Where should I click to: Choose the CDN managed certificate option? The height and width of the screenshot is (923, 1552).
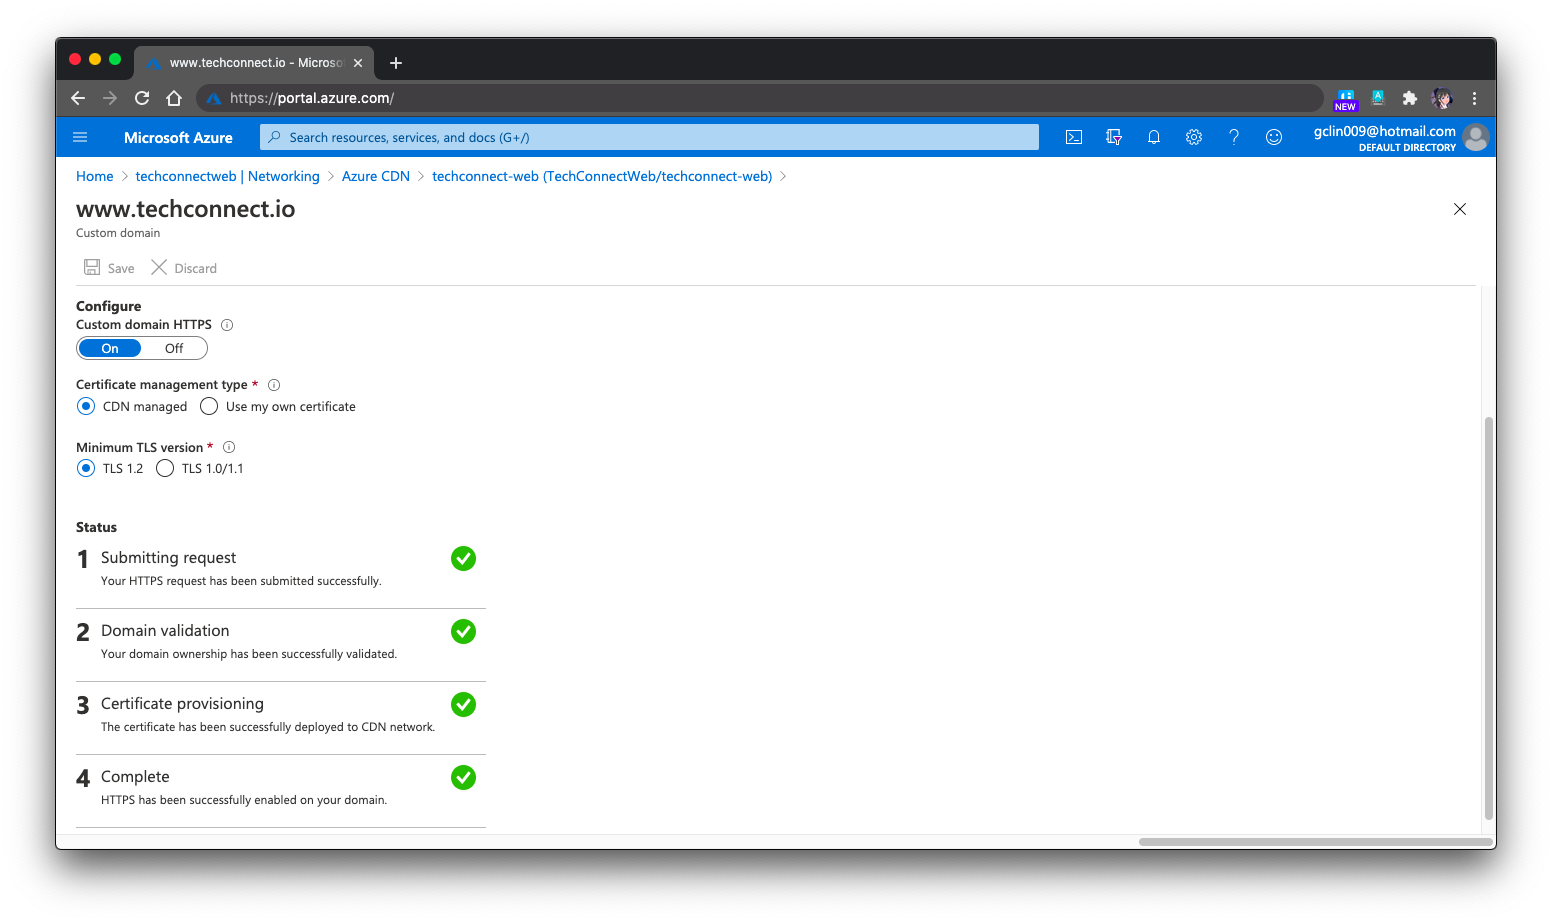(x=86, y=406)
